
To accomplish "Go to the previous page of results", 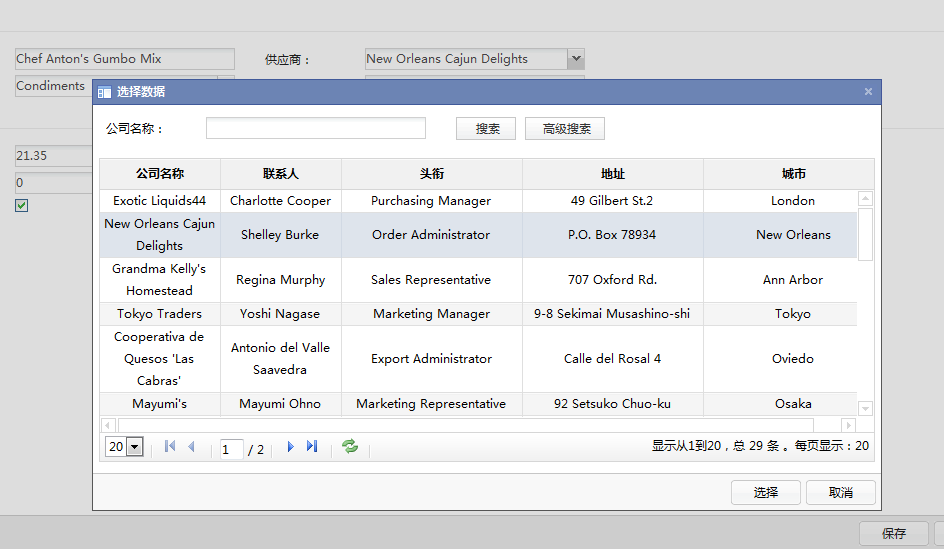I will click(191, 446).
